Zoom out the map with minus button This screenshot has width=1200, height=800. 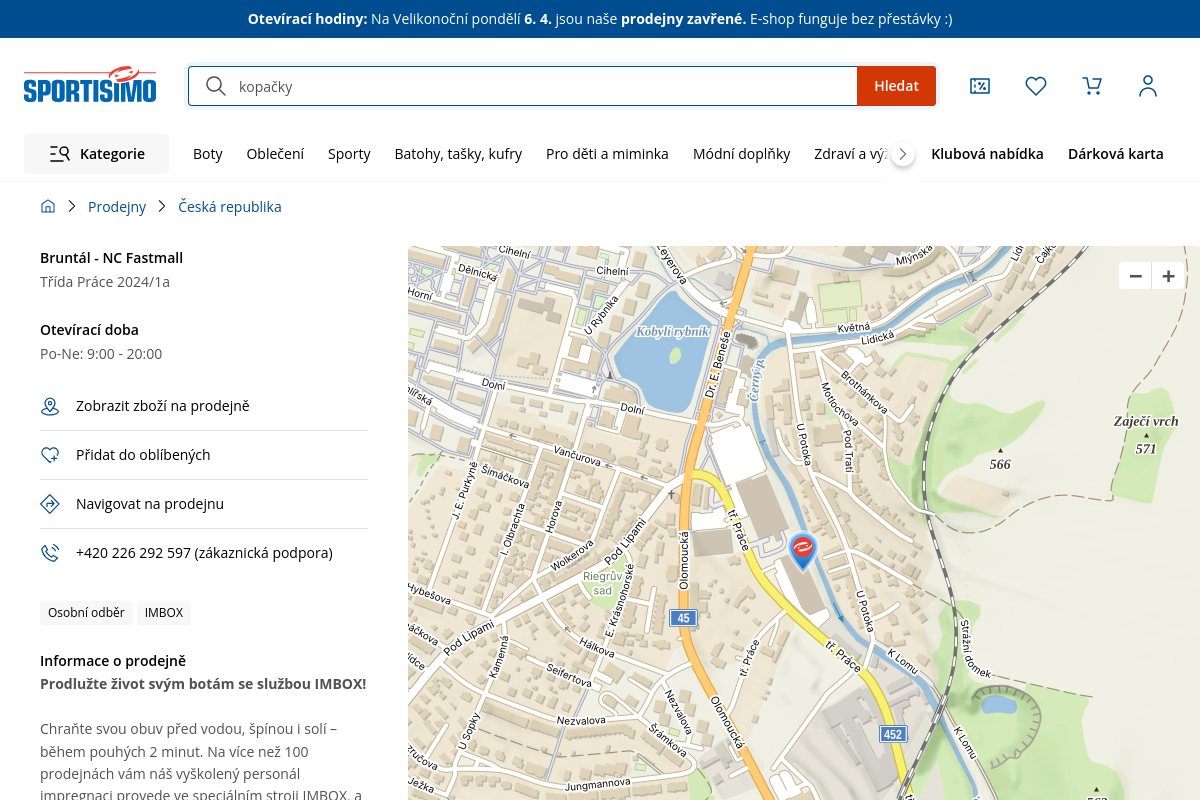click(1135, 276)
